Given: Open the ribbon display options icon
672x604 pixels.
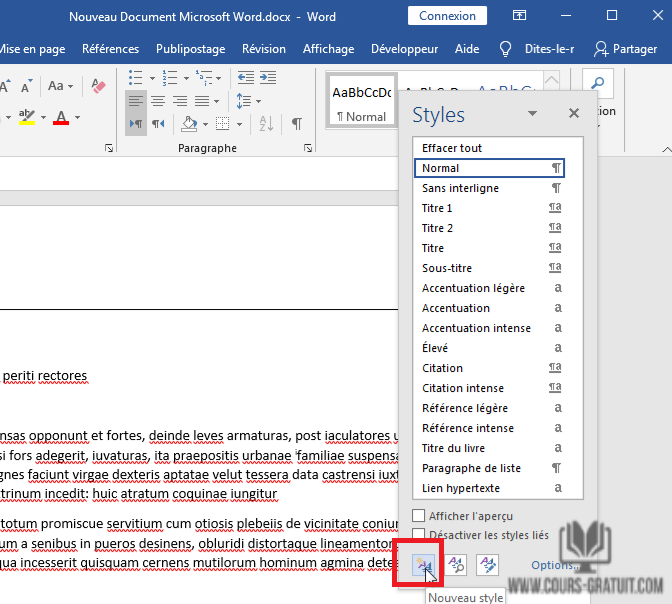Looking at the screenshot, I should point(519,16).
